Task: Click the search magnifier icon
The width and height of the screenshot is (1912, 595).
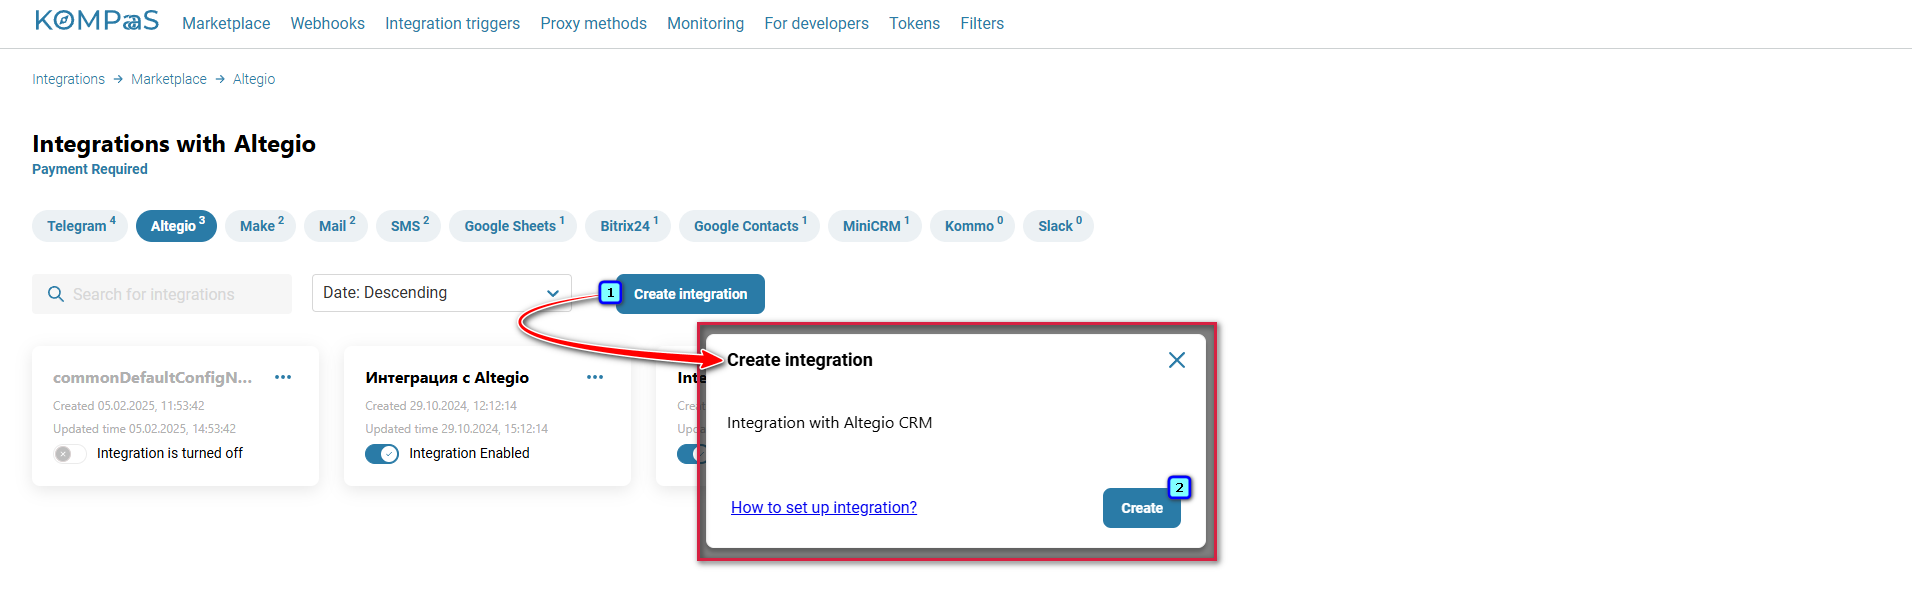Action: click(56, 294)
